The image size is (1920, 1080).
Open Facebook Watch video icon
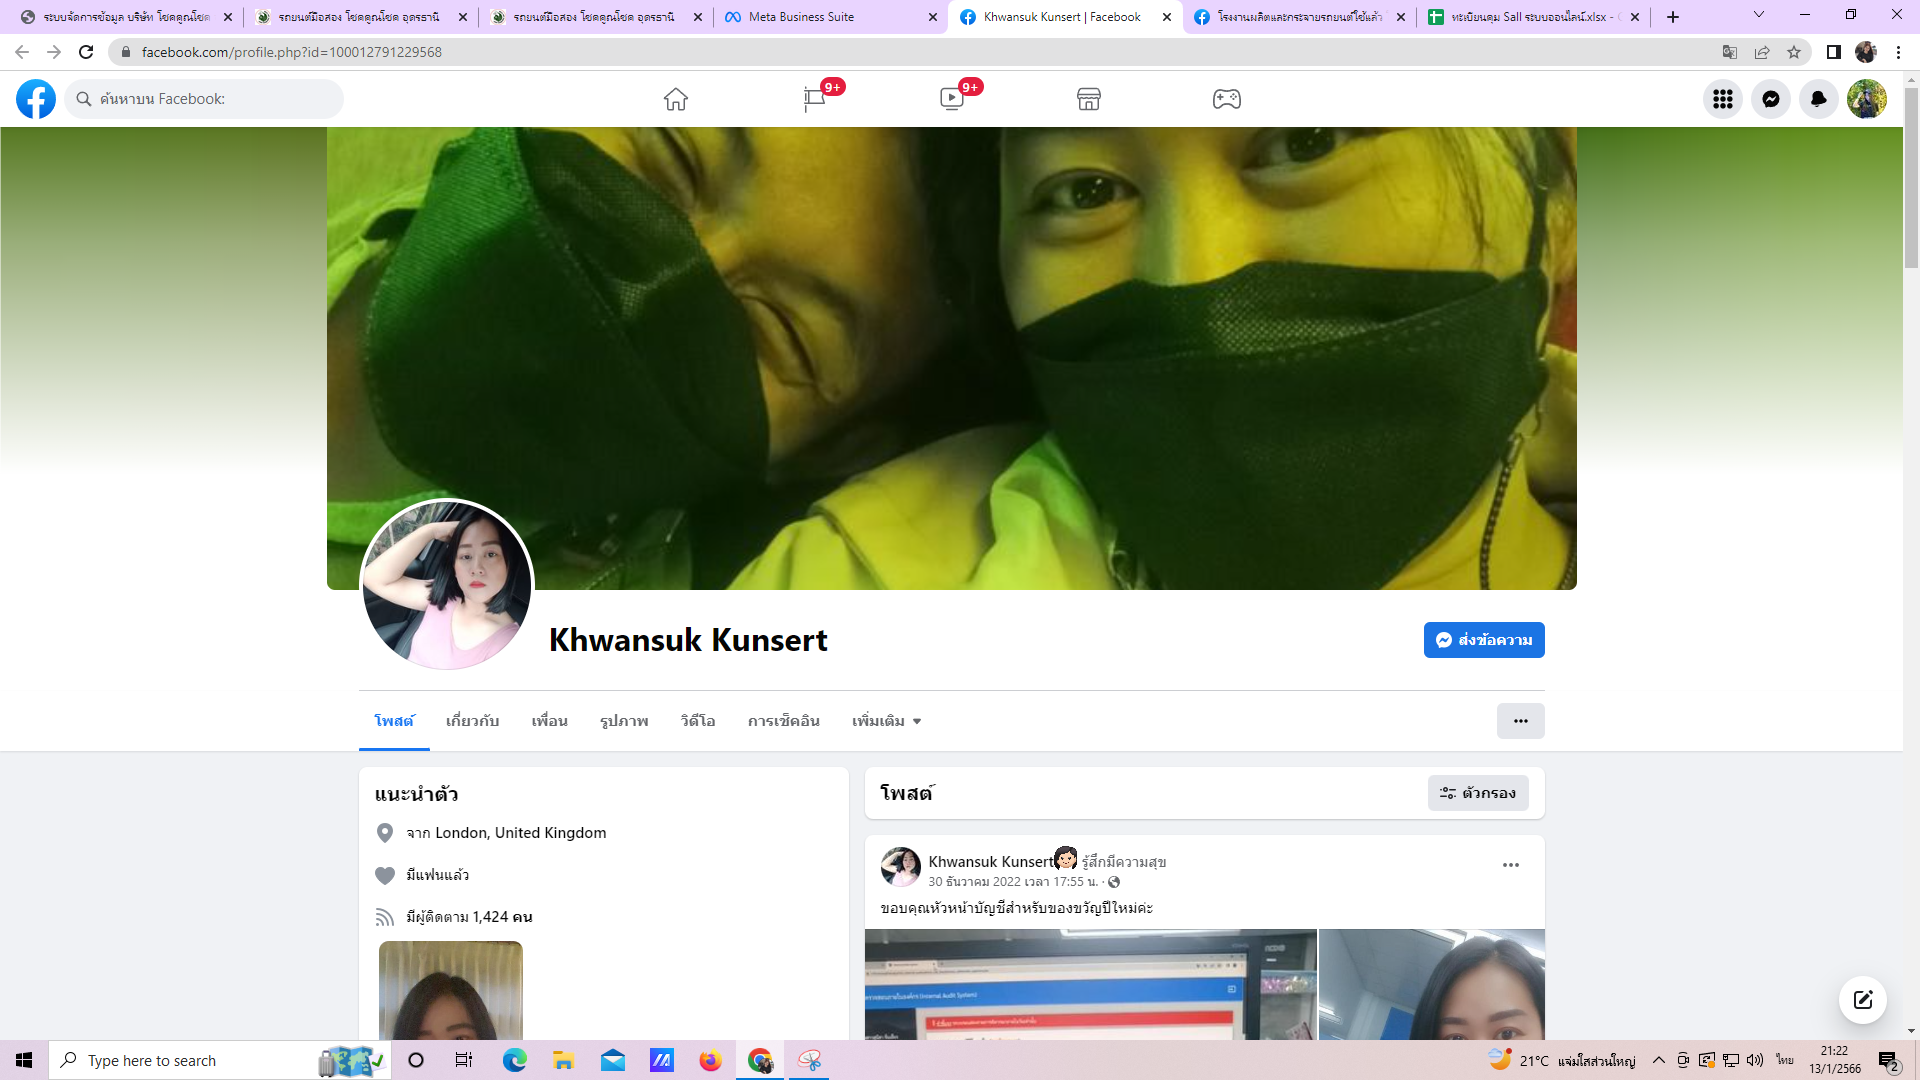point(951,99)
